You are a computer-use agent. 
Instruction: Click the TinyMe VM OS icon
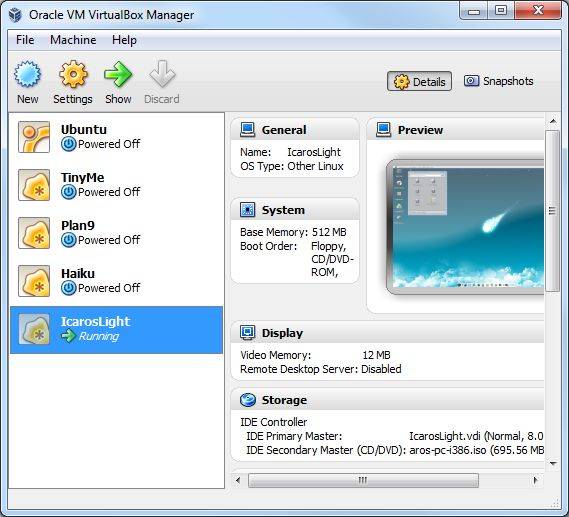click(x=34, y=185)
